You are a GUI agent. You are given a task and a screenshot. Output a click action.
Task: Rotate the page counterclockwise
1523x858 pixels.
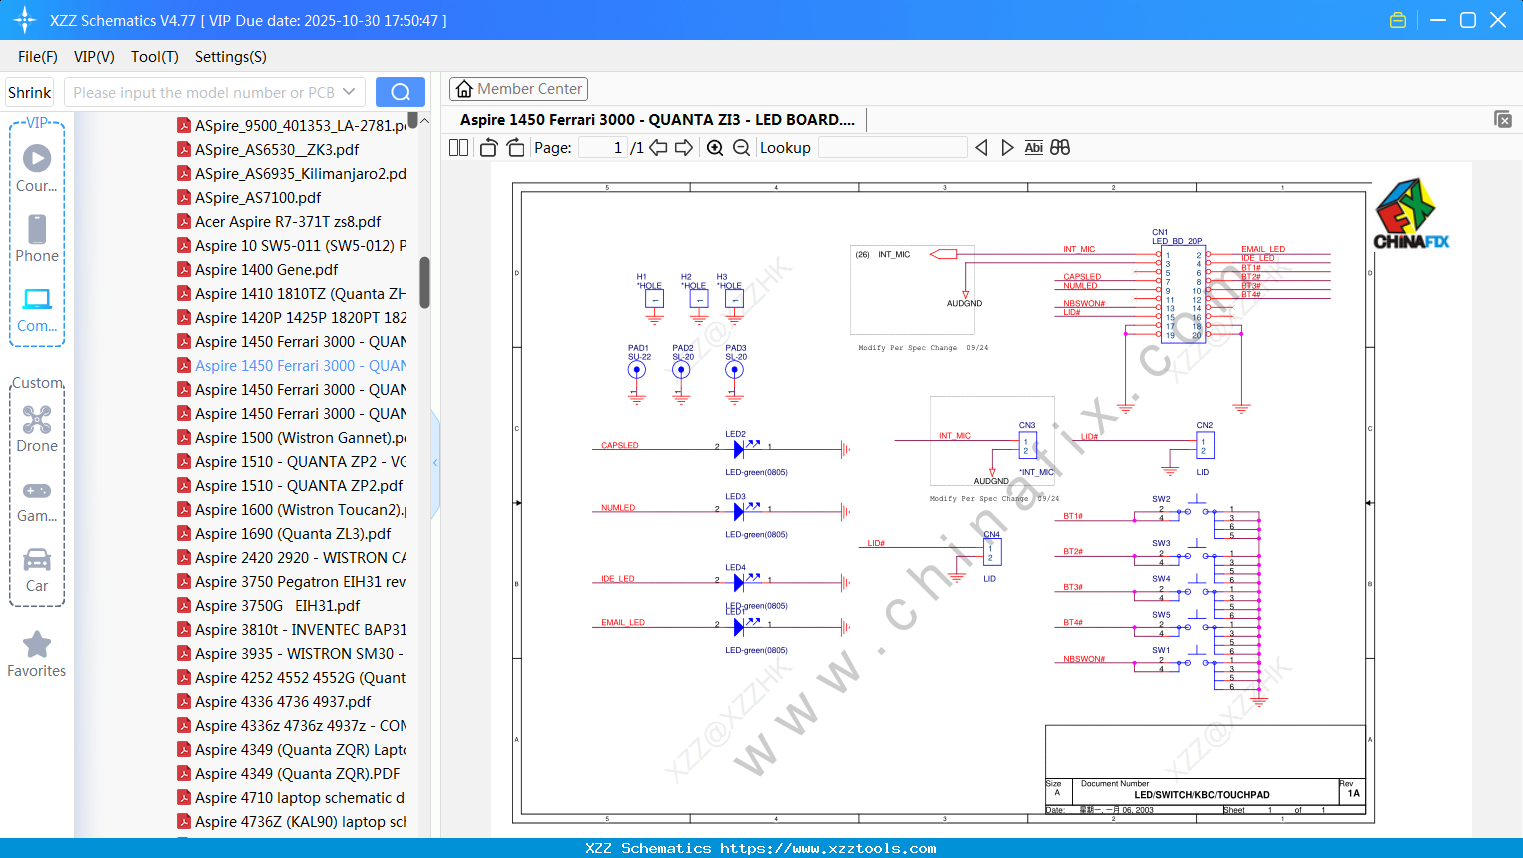488,148
